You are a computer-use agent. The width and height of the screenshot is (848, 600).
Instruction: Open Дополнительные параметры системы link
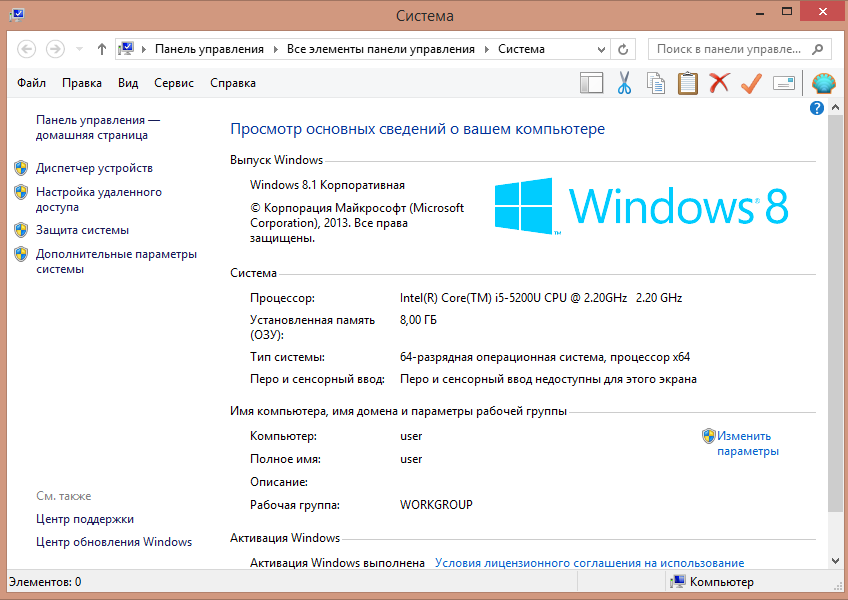point(116,261)
